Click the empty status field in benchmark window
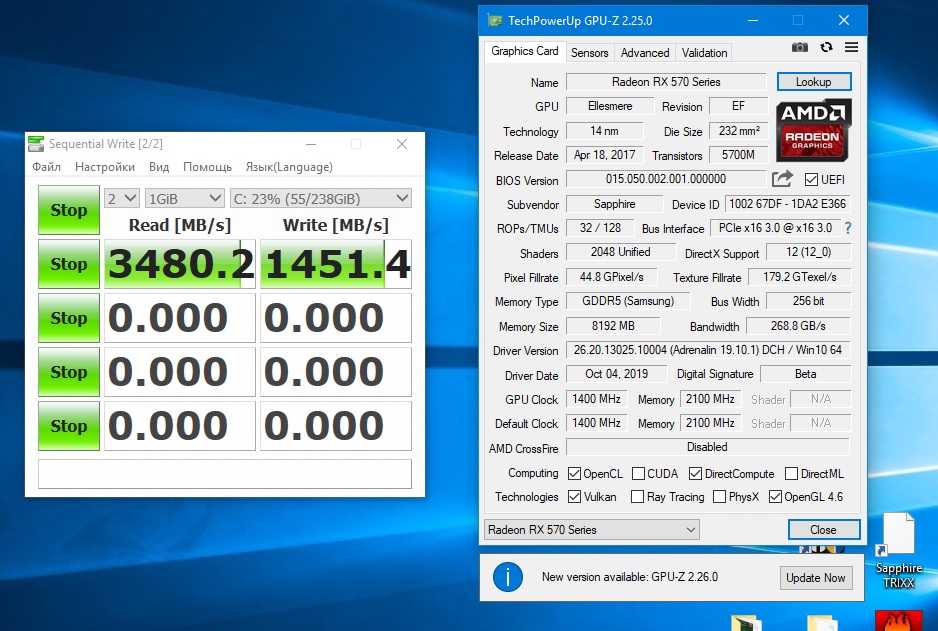938x631 pixels. tap(225, 474)
